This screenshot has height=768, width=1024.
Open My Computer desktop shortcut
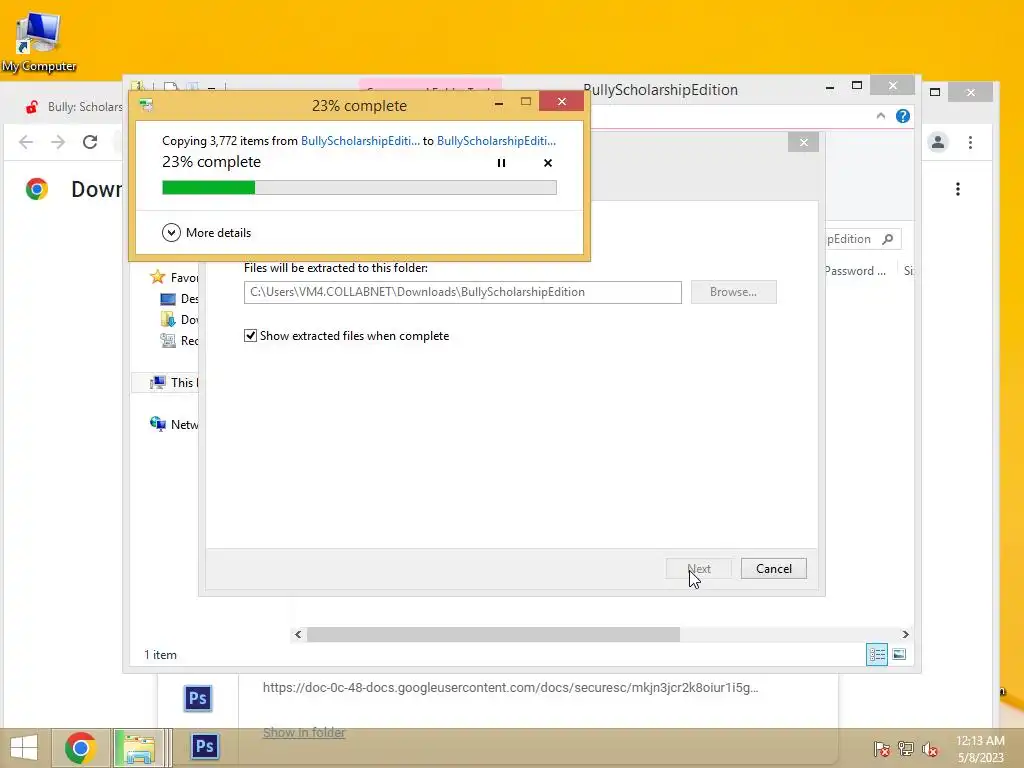point(39,42)
